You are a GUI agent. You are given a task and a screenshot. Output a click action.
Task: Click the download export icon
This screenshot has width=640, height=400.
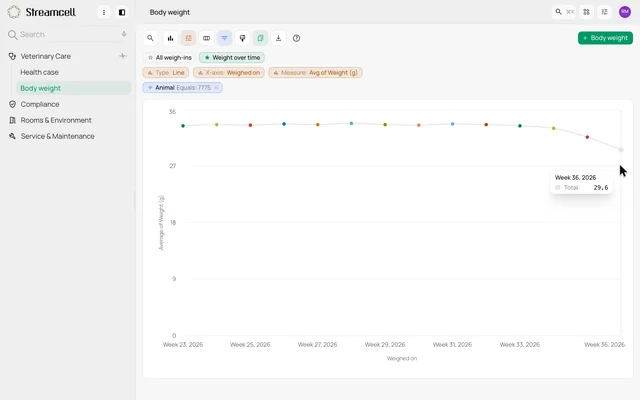[278, 38]
